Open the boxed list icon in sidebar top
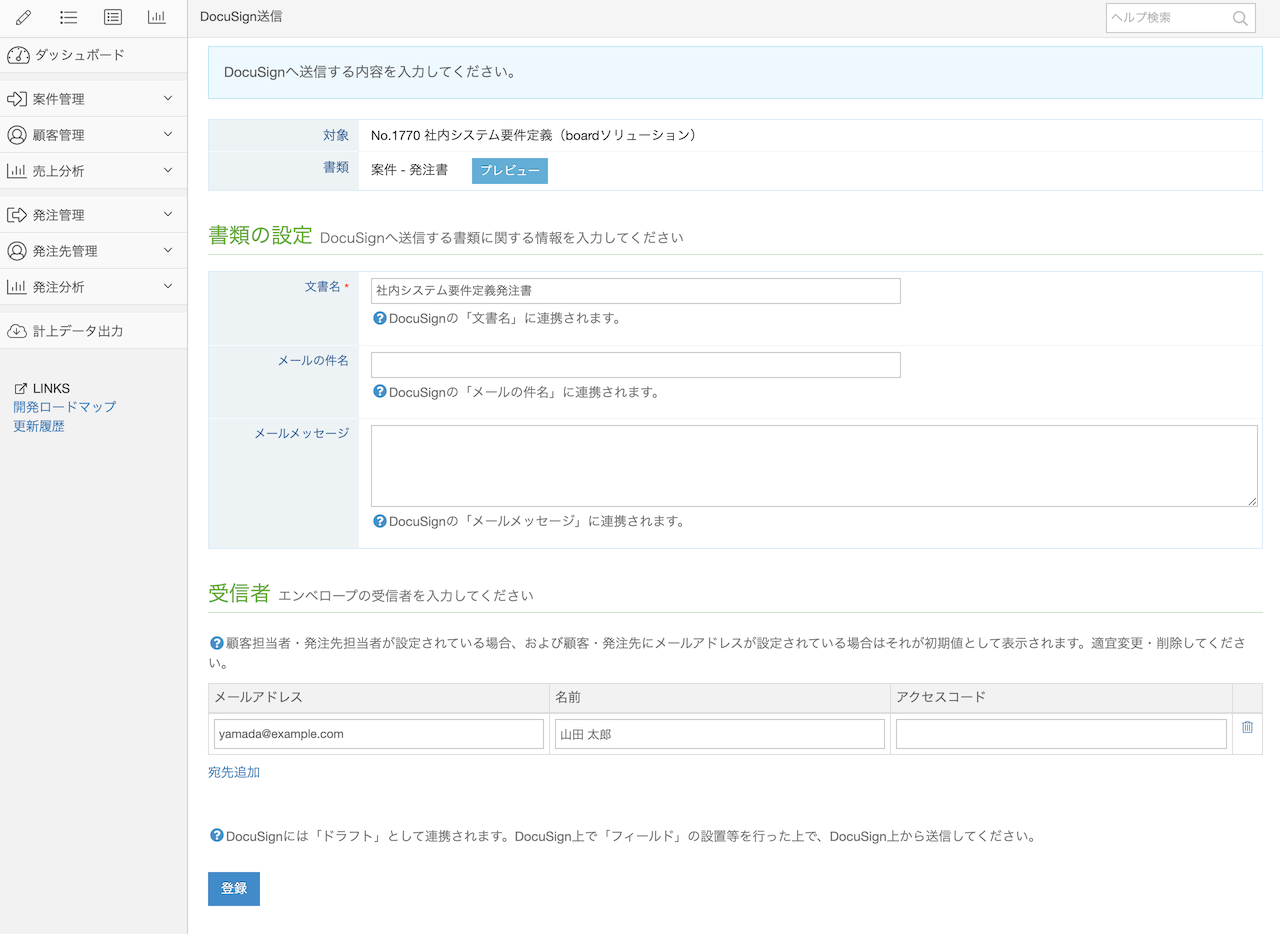Image resolution: width=1280 pixels, height=934 pixels. [x=112, y=17]
